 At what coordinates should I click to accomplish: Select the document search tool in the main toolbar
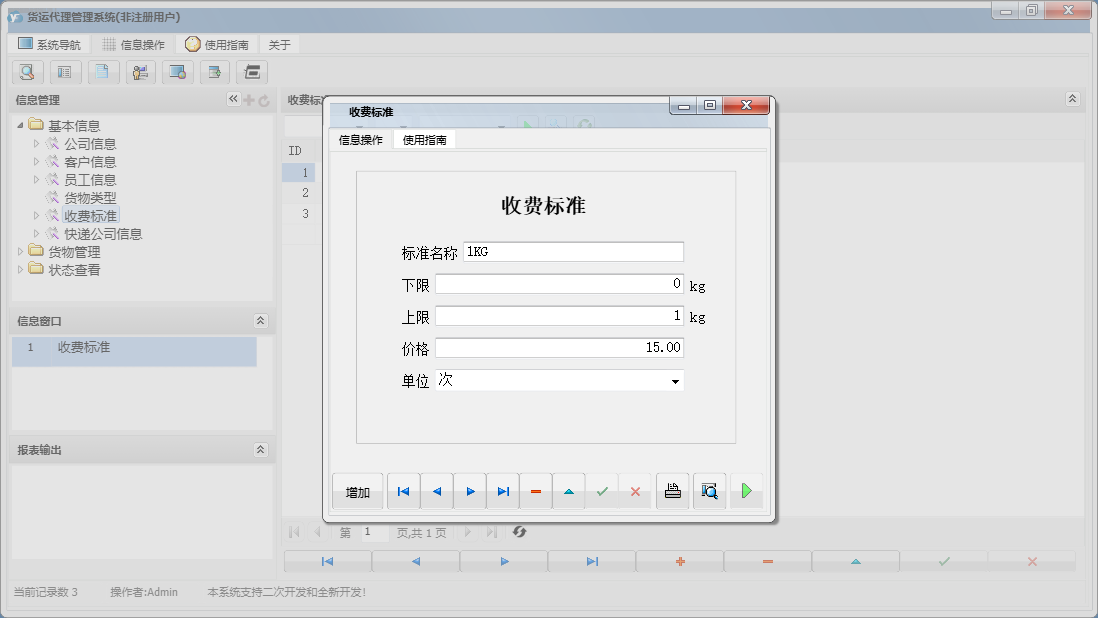(27, 72)
